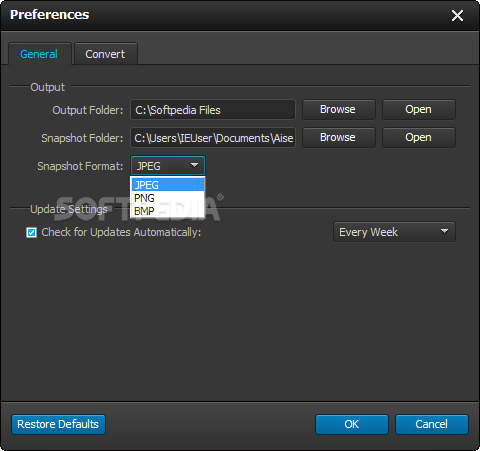The image size is (480, 451).
Task: Click the Snapshot Folder path field
Action: click(213, 138)
